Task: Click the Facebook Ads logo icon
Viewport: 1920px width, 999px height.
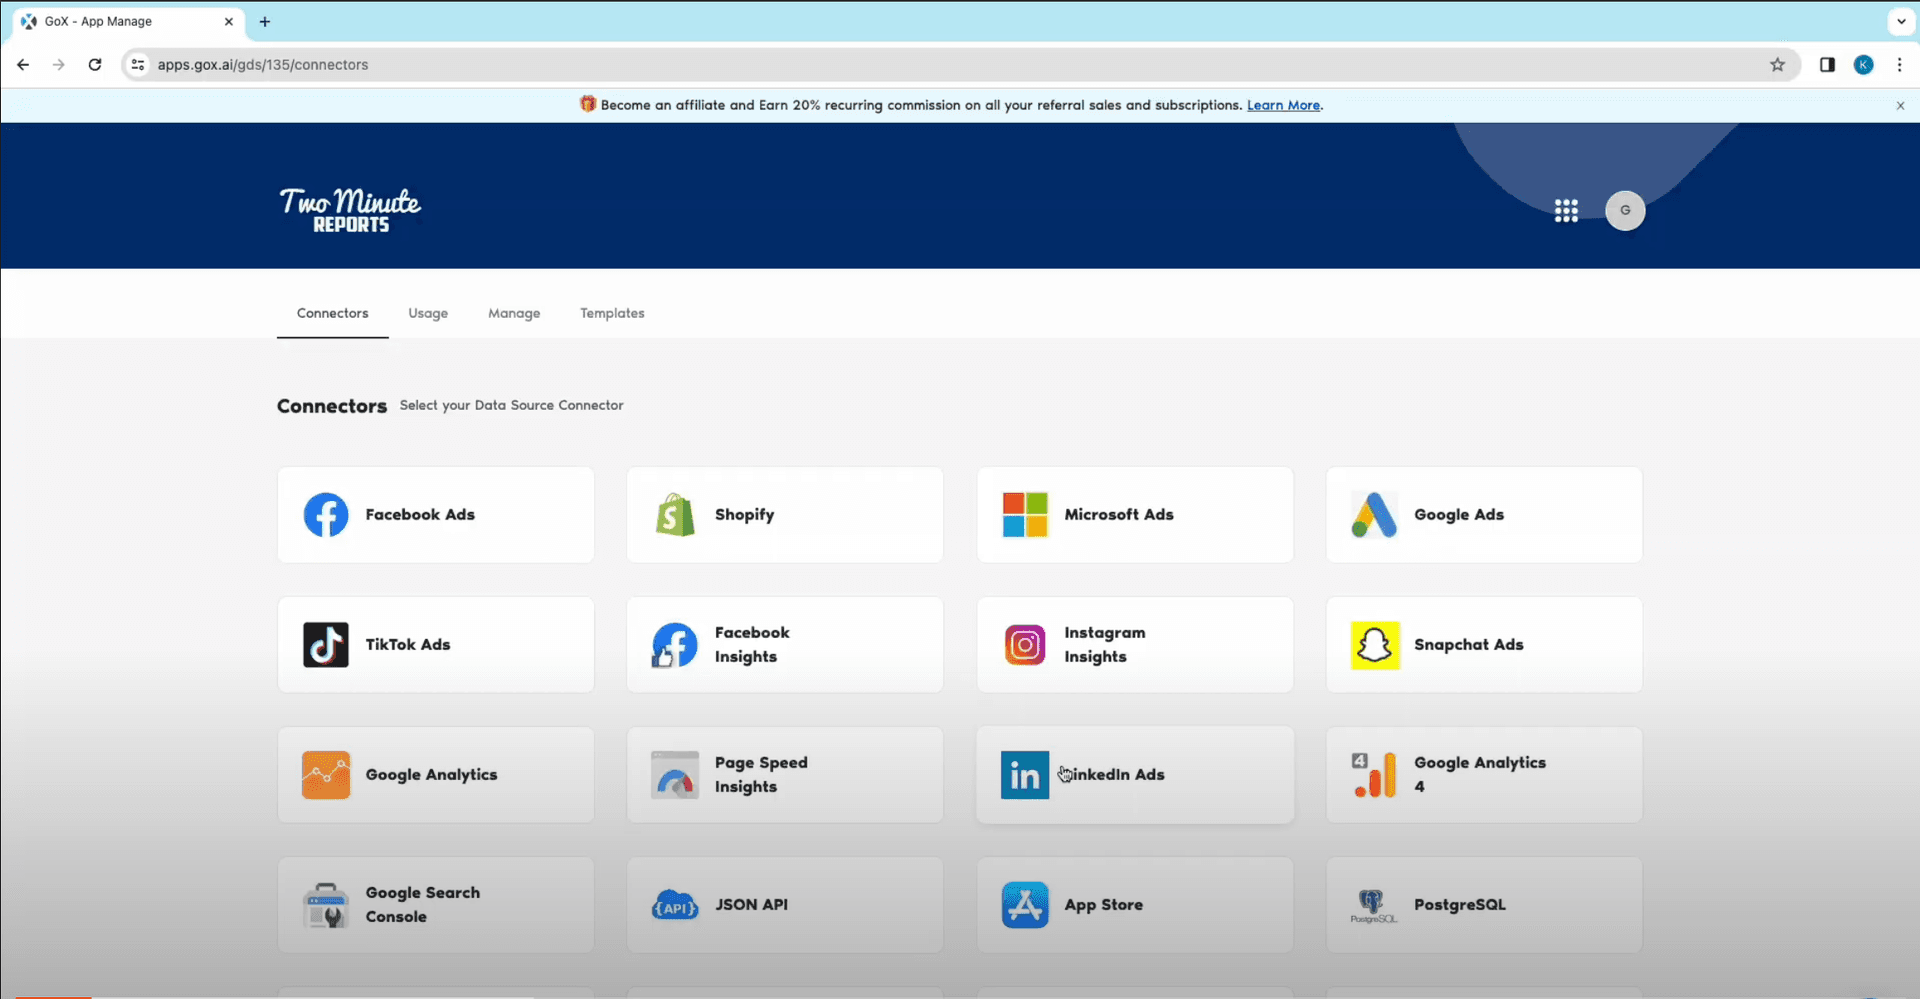Action: coord(326,515)
